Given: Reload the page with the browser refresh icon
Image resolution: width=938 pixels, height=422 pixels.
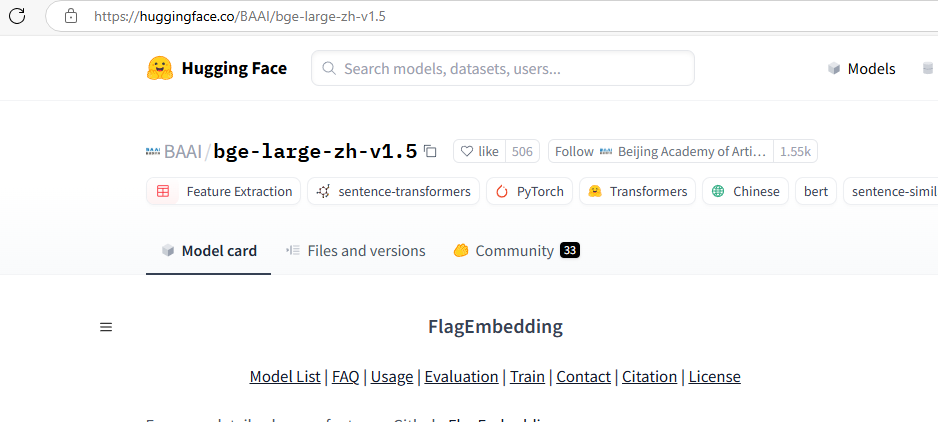Looking at the screenshot, I should [17, 16].
